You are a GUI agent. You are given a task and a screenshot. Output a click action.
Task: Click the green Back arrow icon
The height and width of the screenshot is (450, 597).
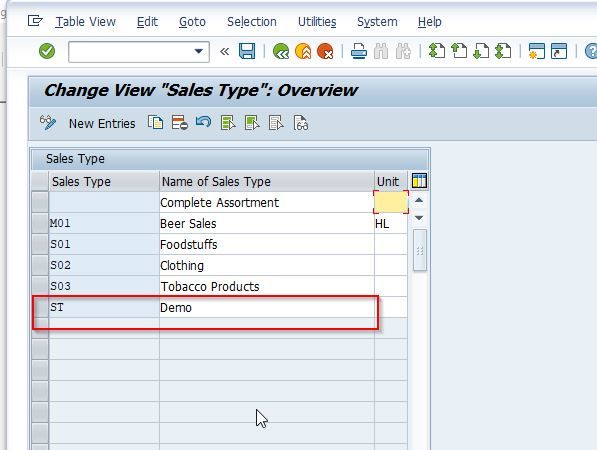[281, 51]
